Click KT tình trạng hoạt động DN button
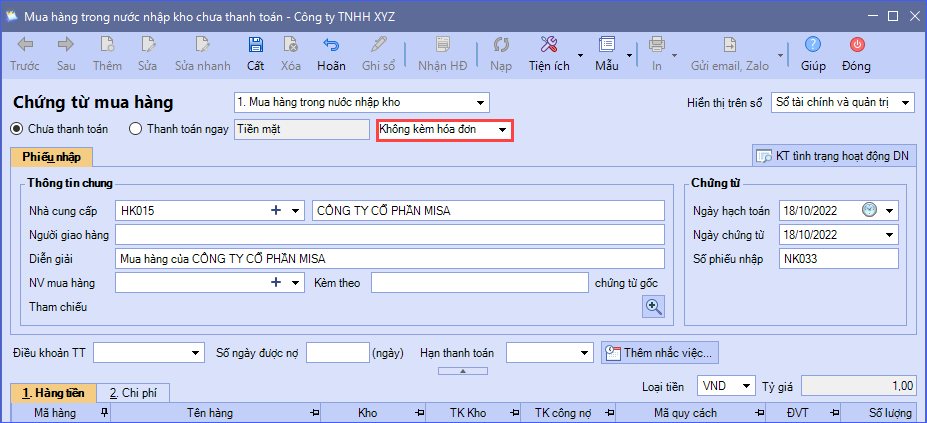 (x=834, y=156)
